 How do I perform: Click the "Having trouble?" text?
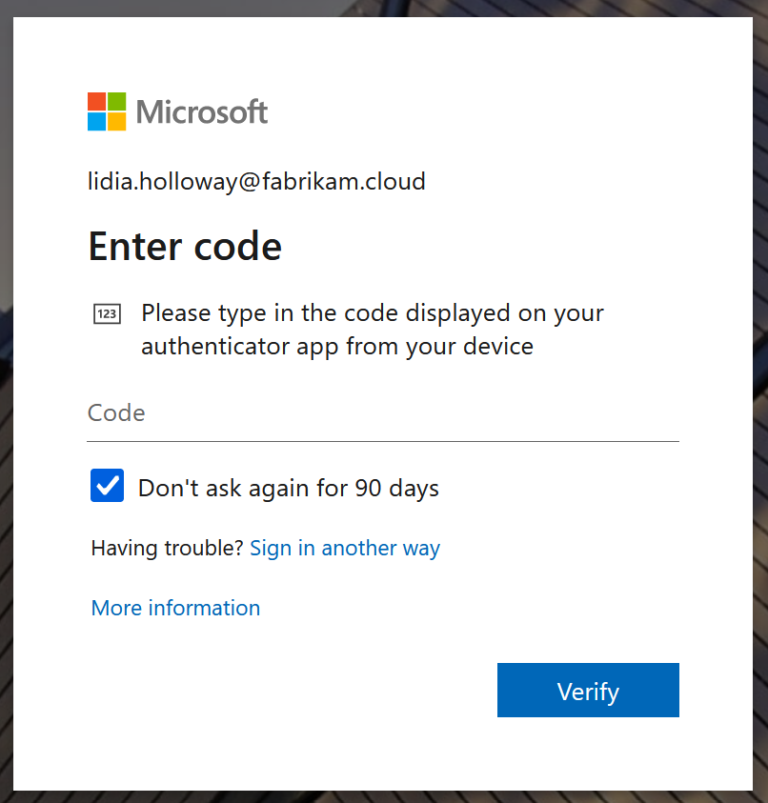click(x=167, y=548)
